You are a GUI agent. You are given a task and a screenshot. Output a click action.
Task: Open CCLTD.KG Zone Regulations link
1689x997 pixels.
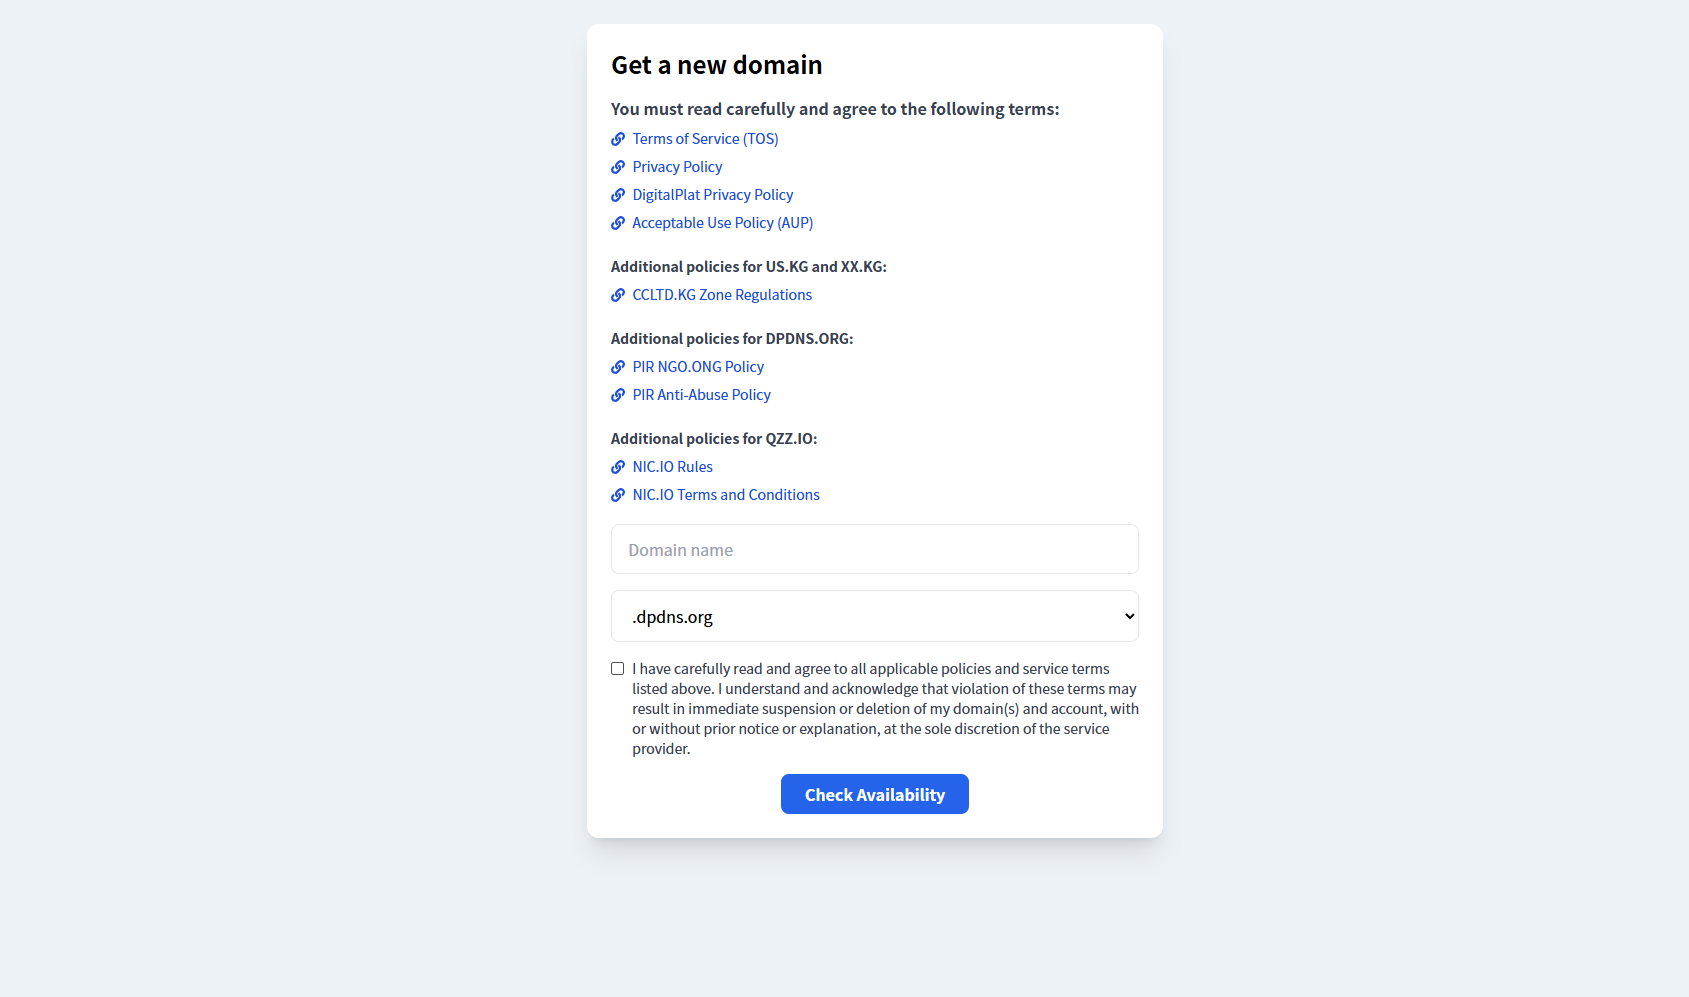click(x=722, y=295)
